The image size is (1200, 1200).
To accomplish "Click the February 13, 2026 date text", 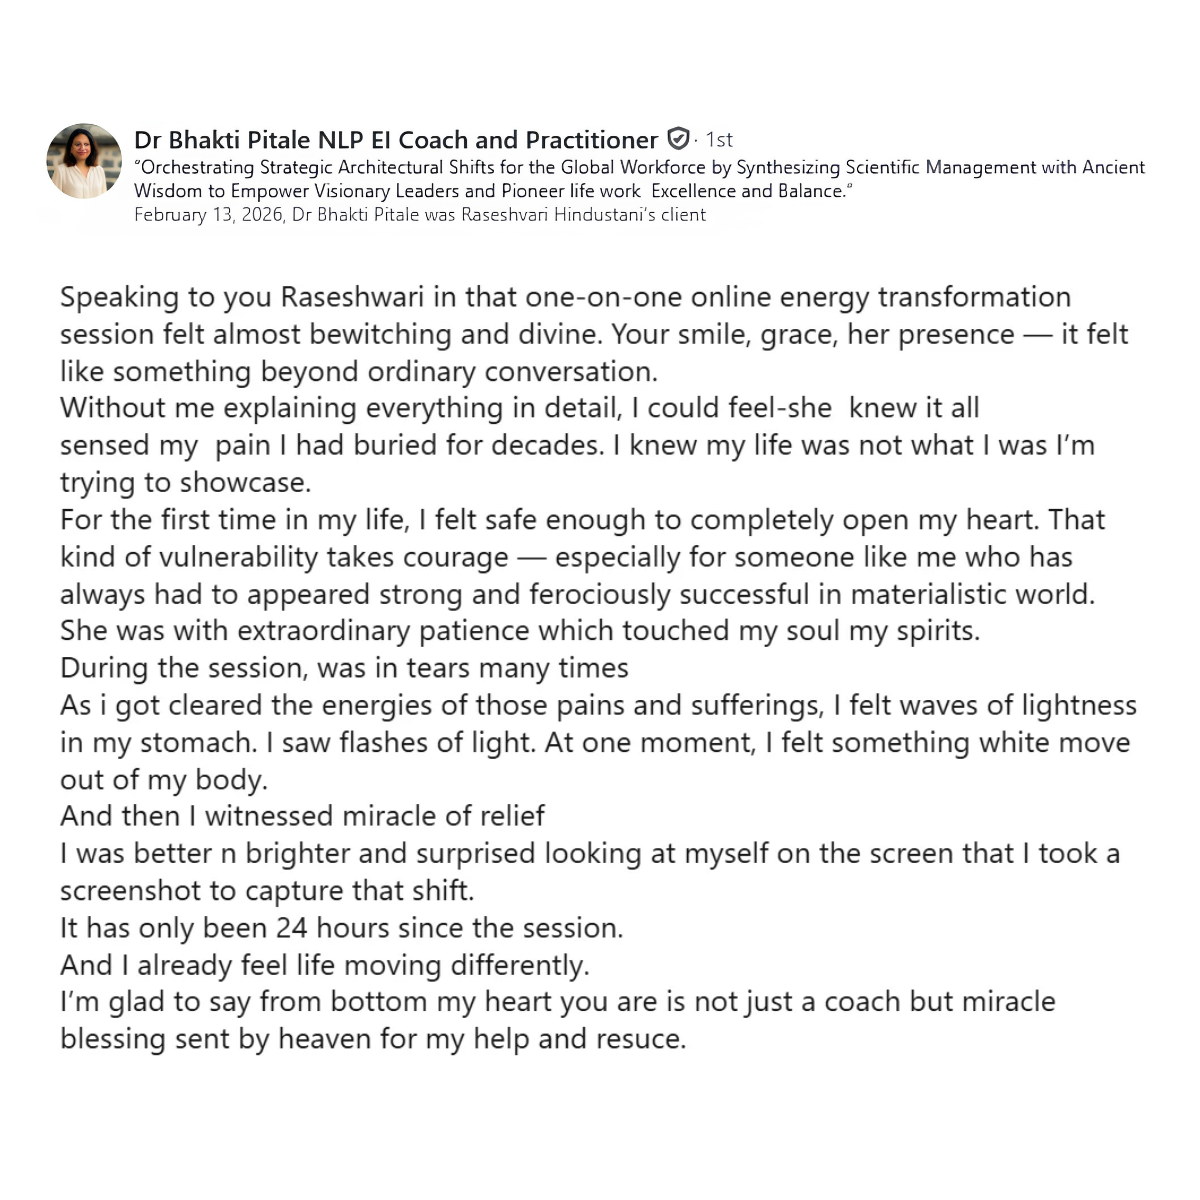I will click(209, 214).
